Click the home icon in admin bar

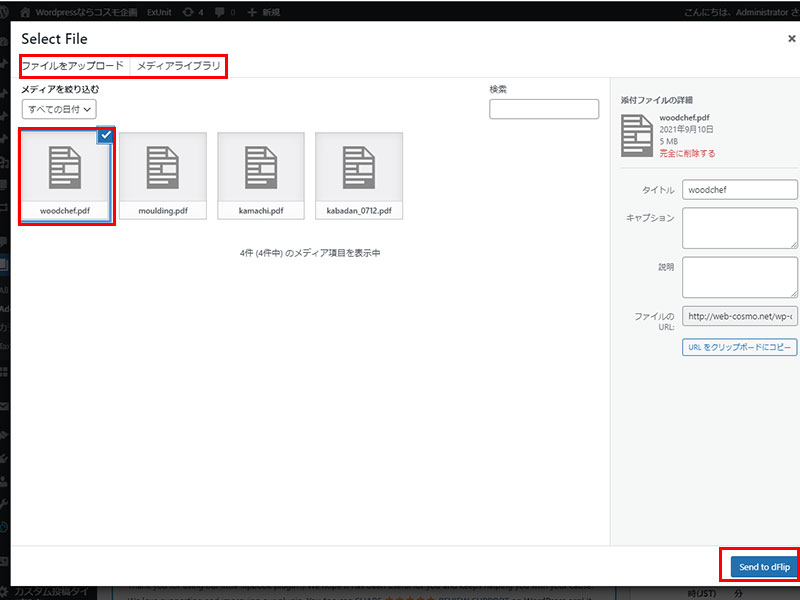pyautogui.click(x=25, y=12)
